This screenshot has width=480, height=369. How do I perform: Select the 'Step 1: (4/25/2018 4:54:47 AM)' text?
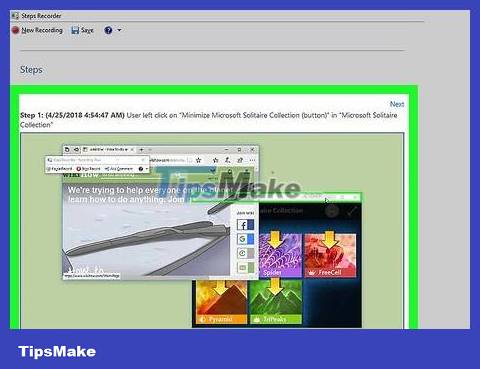pos(72,115)
